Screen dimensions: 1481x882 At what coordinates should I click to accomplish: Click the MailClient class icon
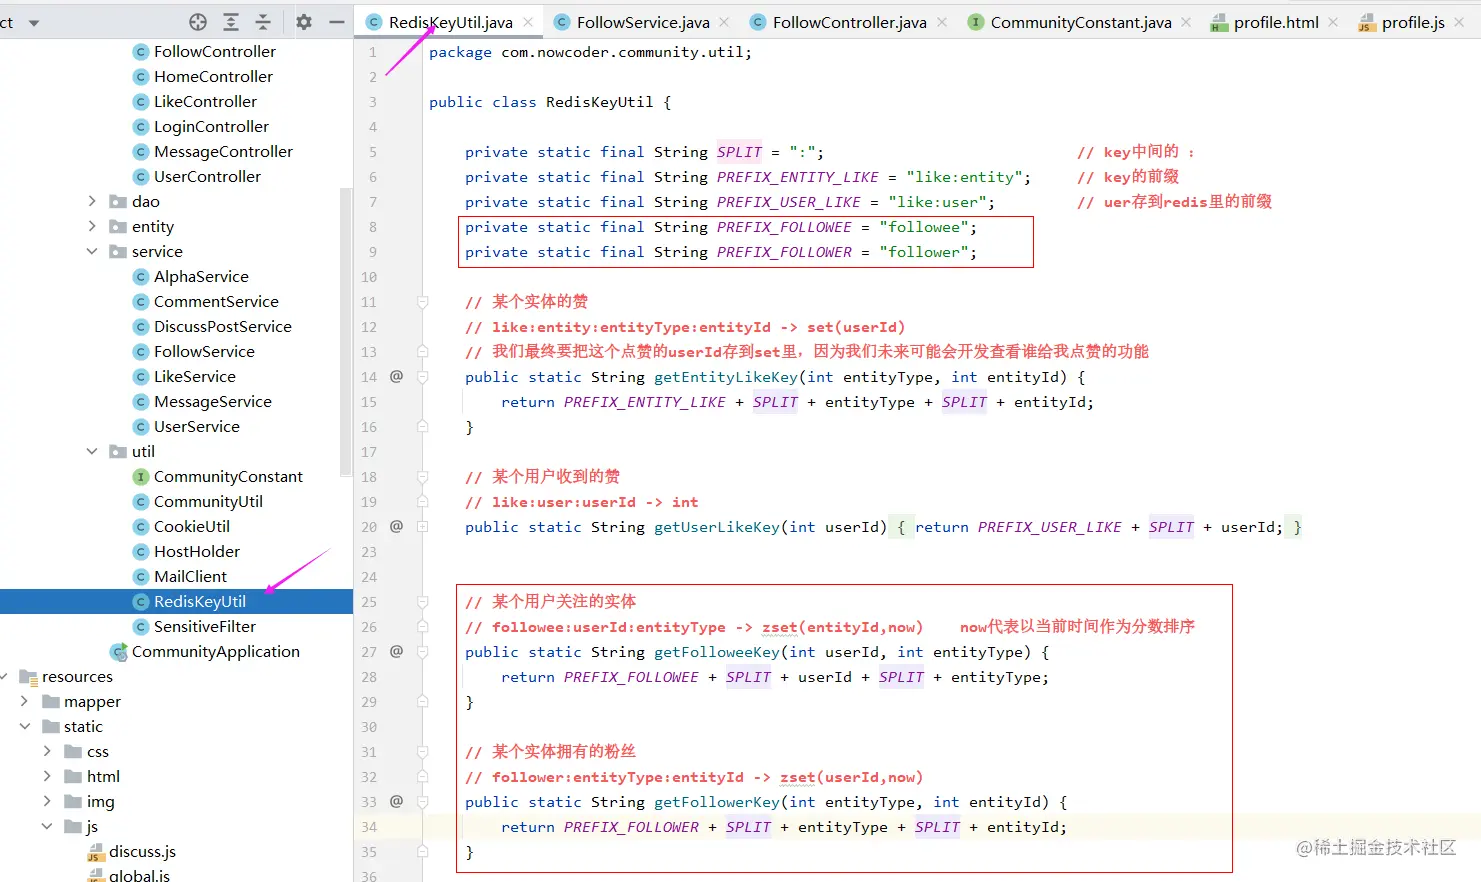[141, 577]
